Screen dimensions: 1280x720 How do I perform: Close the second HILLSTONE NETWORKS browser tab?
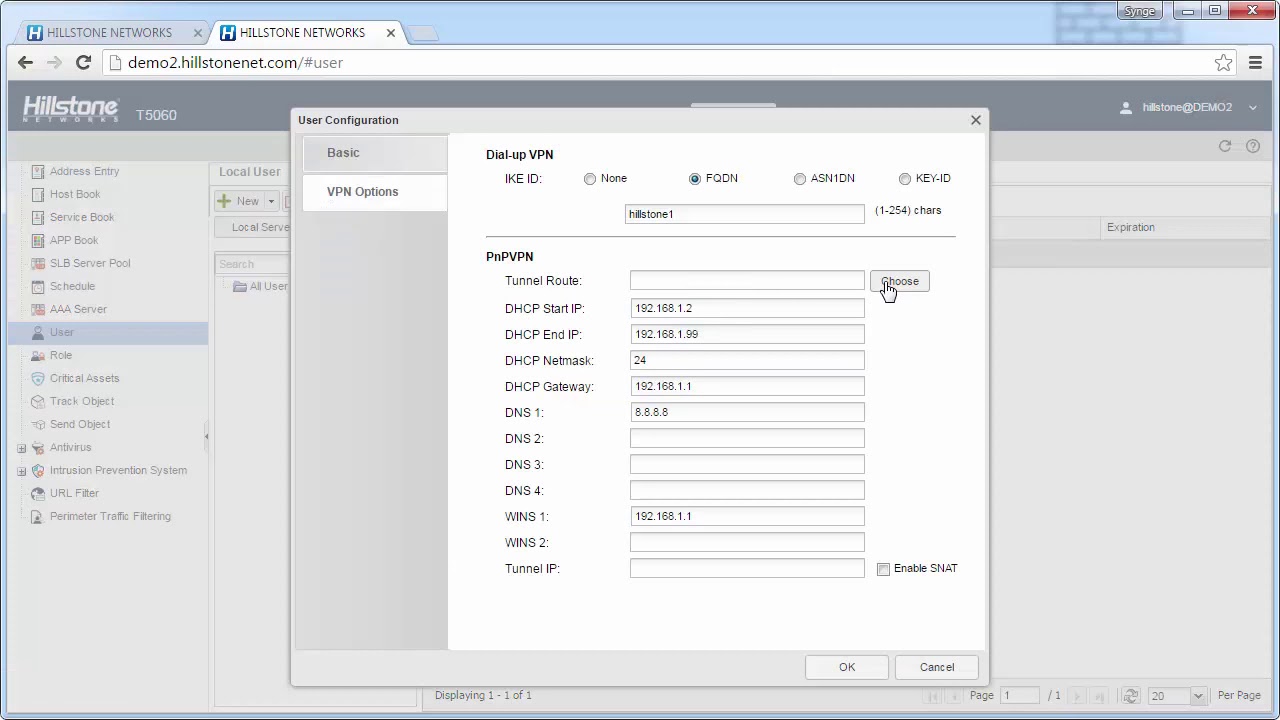pyautogui.click(x=391, y=32)
